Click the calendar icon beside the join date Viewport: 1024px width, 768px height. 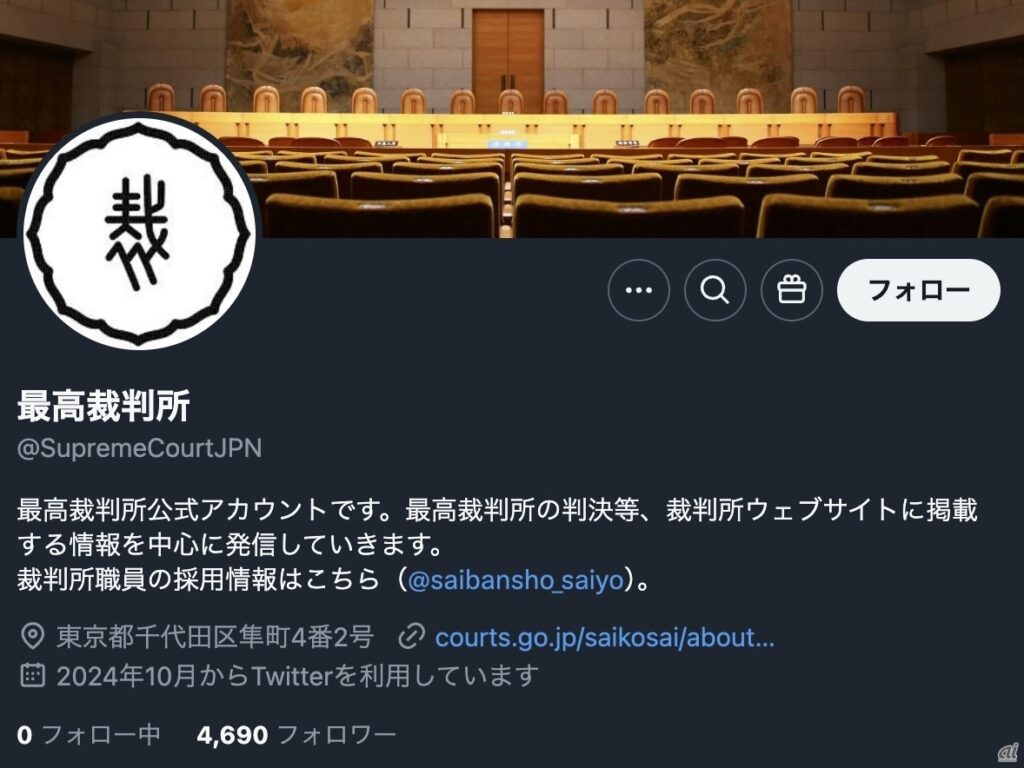click(x=33, y=675)
